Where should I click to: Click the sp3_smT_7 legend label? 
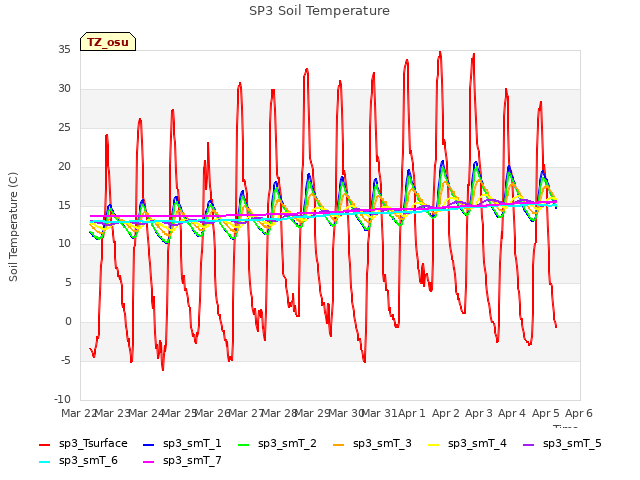tap(192, 460)
